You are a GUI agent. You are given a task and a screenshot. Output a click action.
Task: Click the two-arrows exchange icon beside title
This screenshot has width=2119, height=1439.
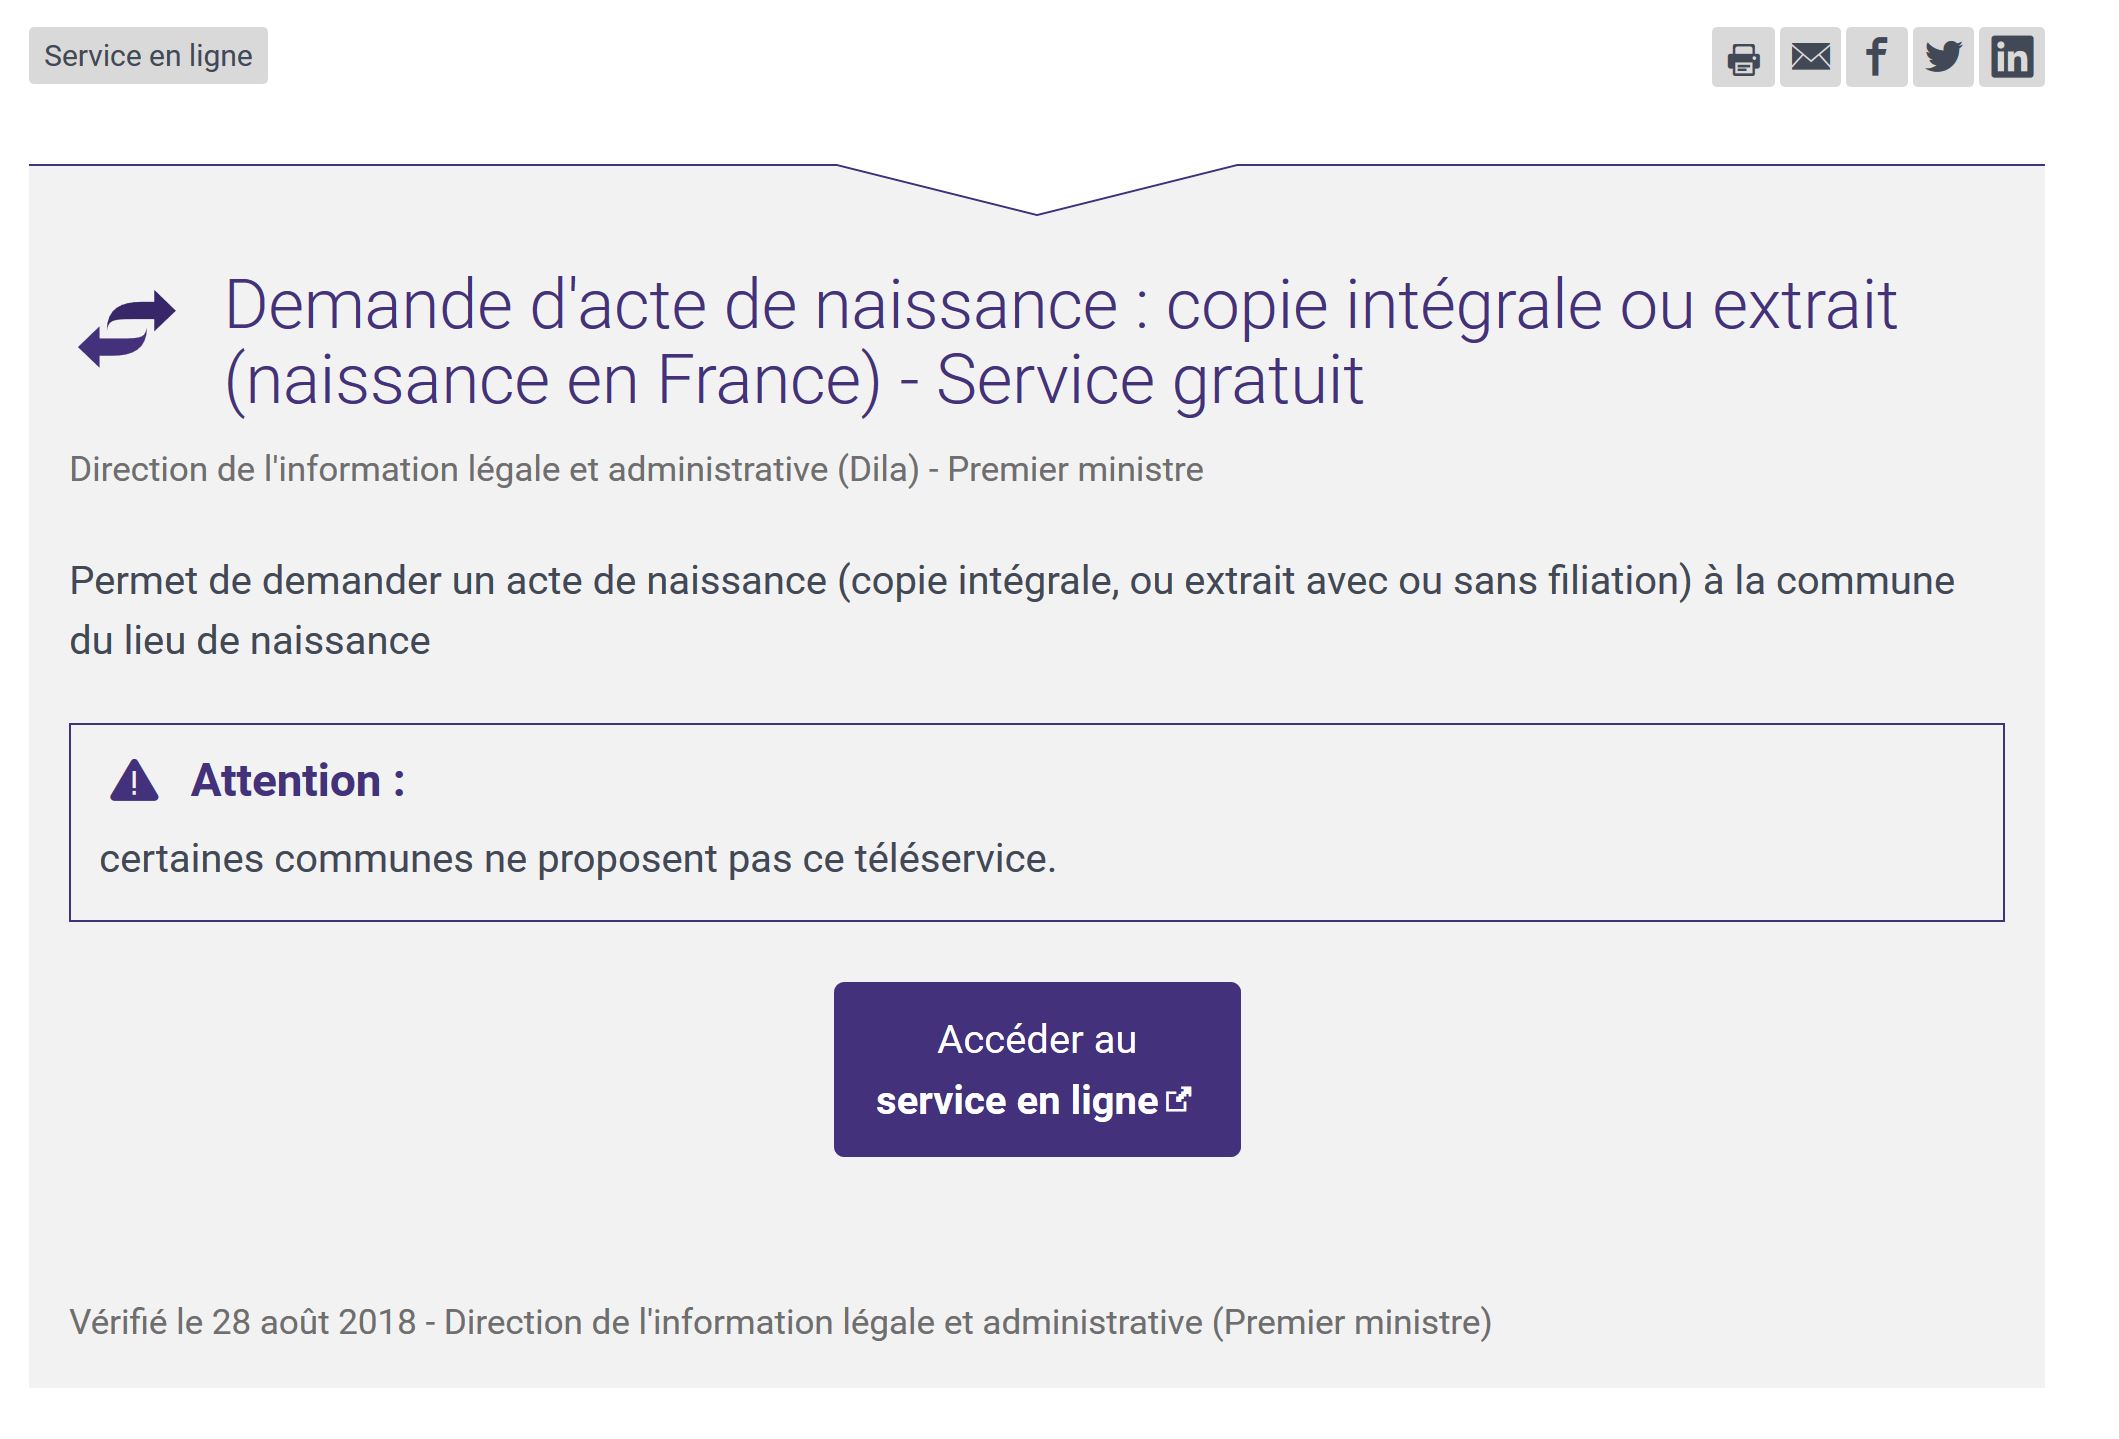click(x=127, y=329)
